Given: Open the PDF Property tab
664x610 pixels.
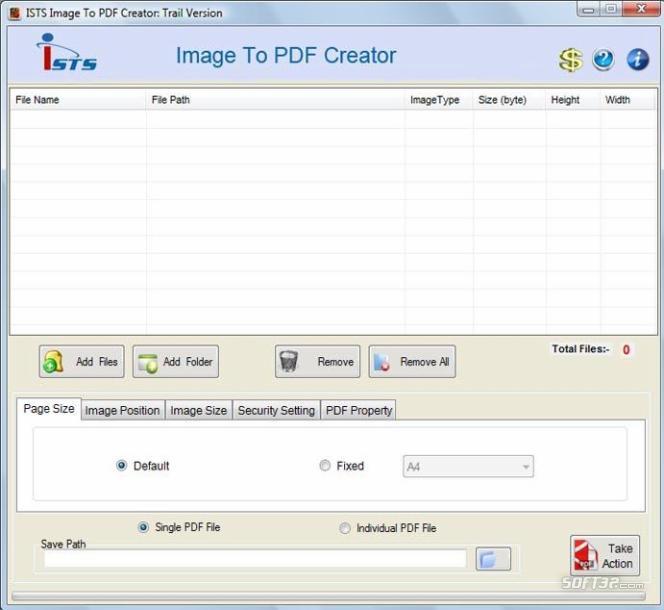Looking at the screenshot, I should [359, 410].
